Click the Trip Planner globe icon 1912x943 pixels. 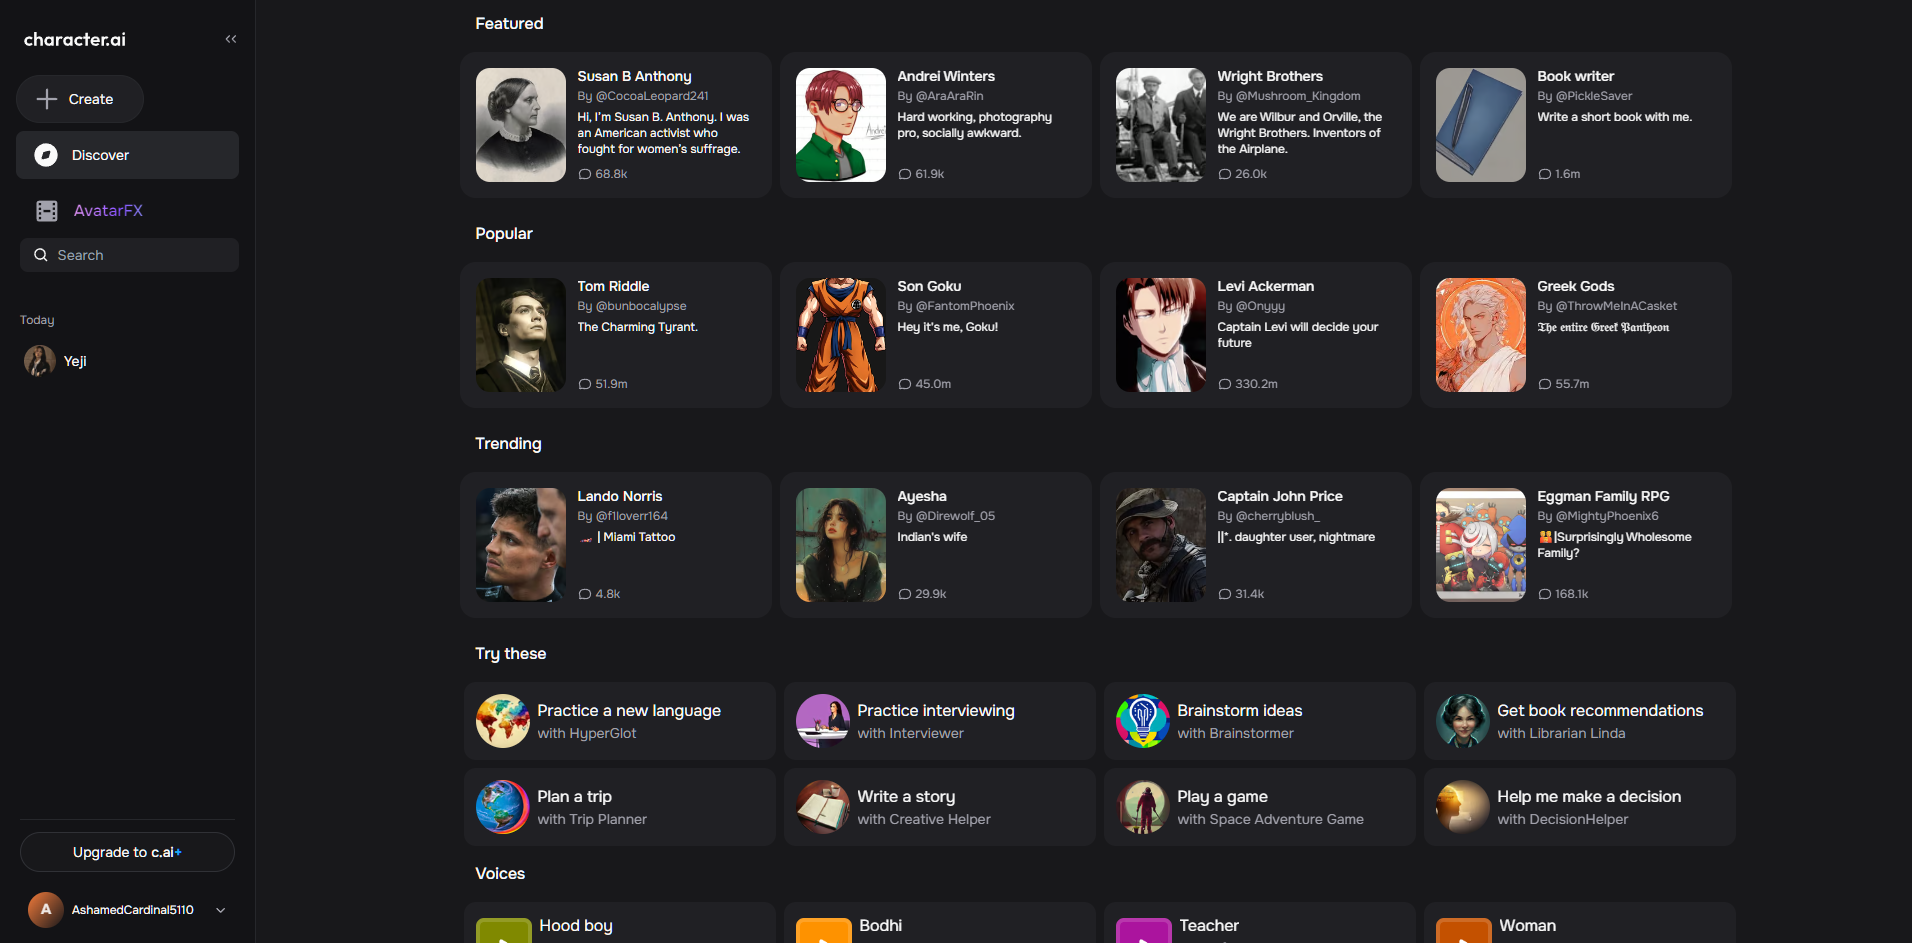click(503, 807)
